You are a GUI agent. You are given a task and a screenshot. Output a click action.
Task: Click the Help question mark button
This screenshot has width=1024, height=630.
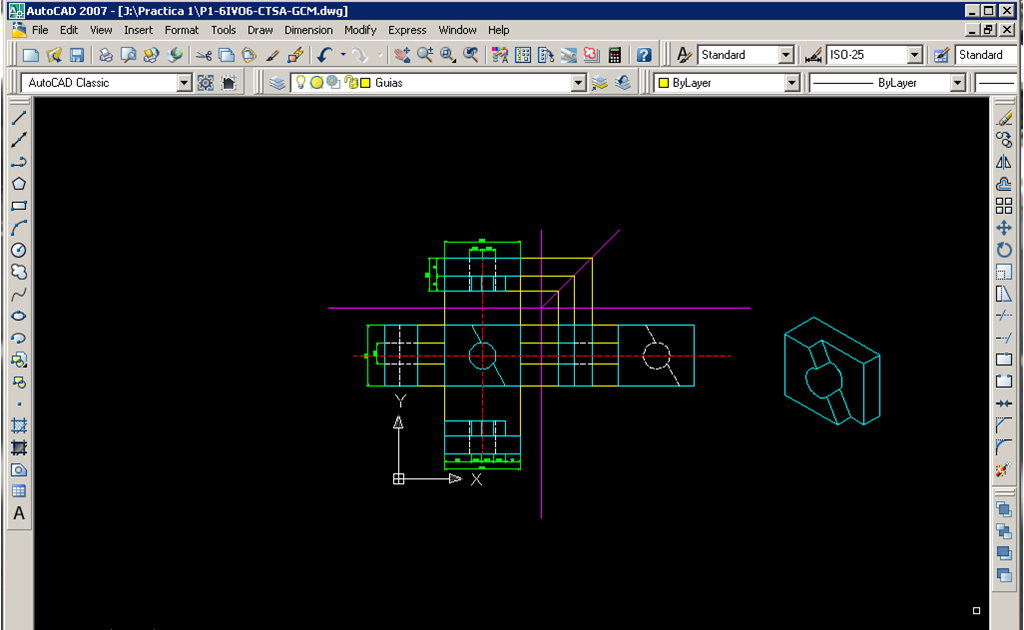point(642,55)
